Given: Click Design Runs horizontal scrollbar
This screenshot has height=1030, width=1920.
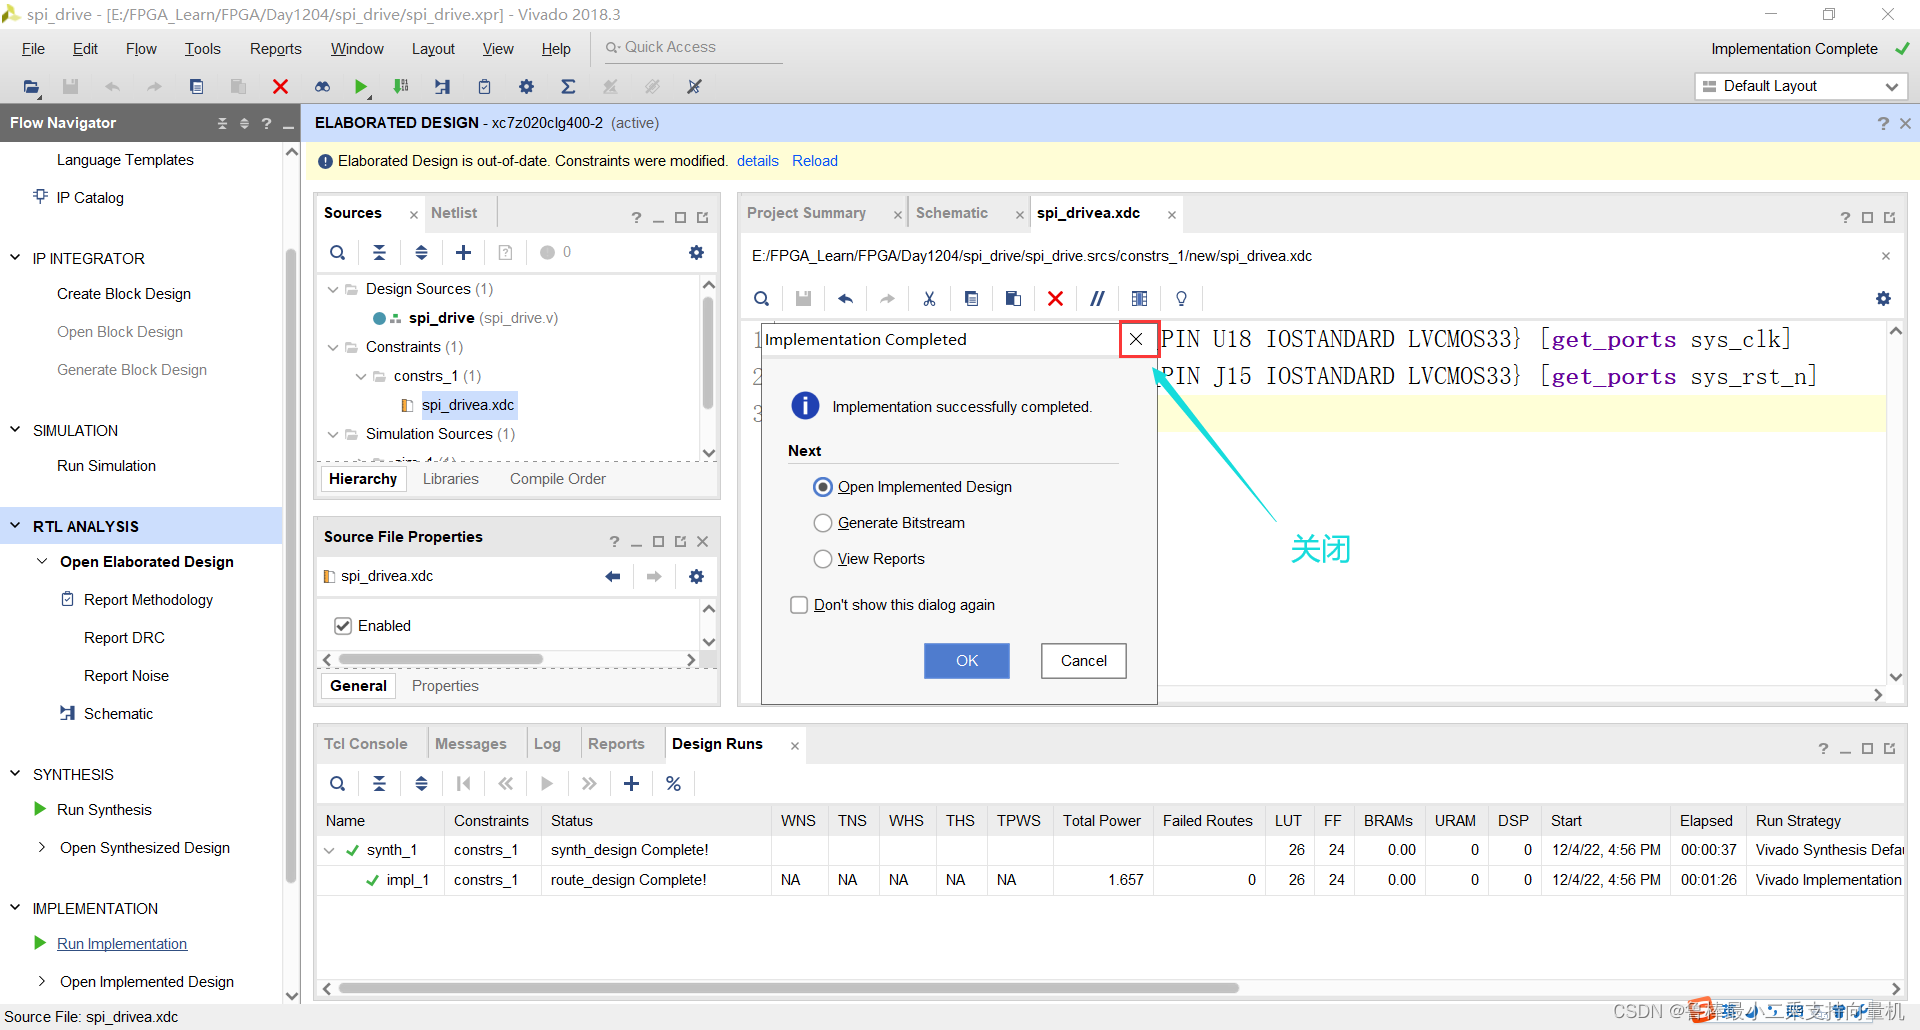Looking at the screenshot, I should pos(789,988).
